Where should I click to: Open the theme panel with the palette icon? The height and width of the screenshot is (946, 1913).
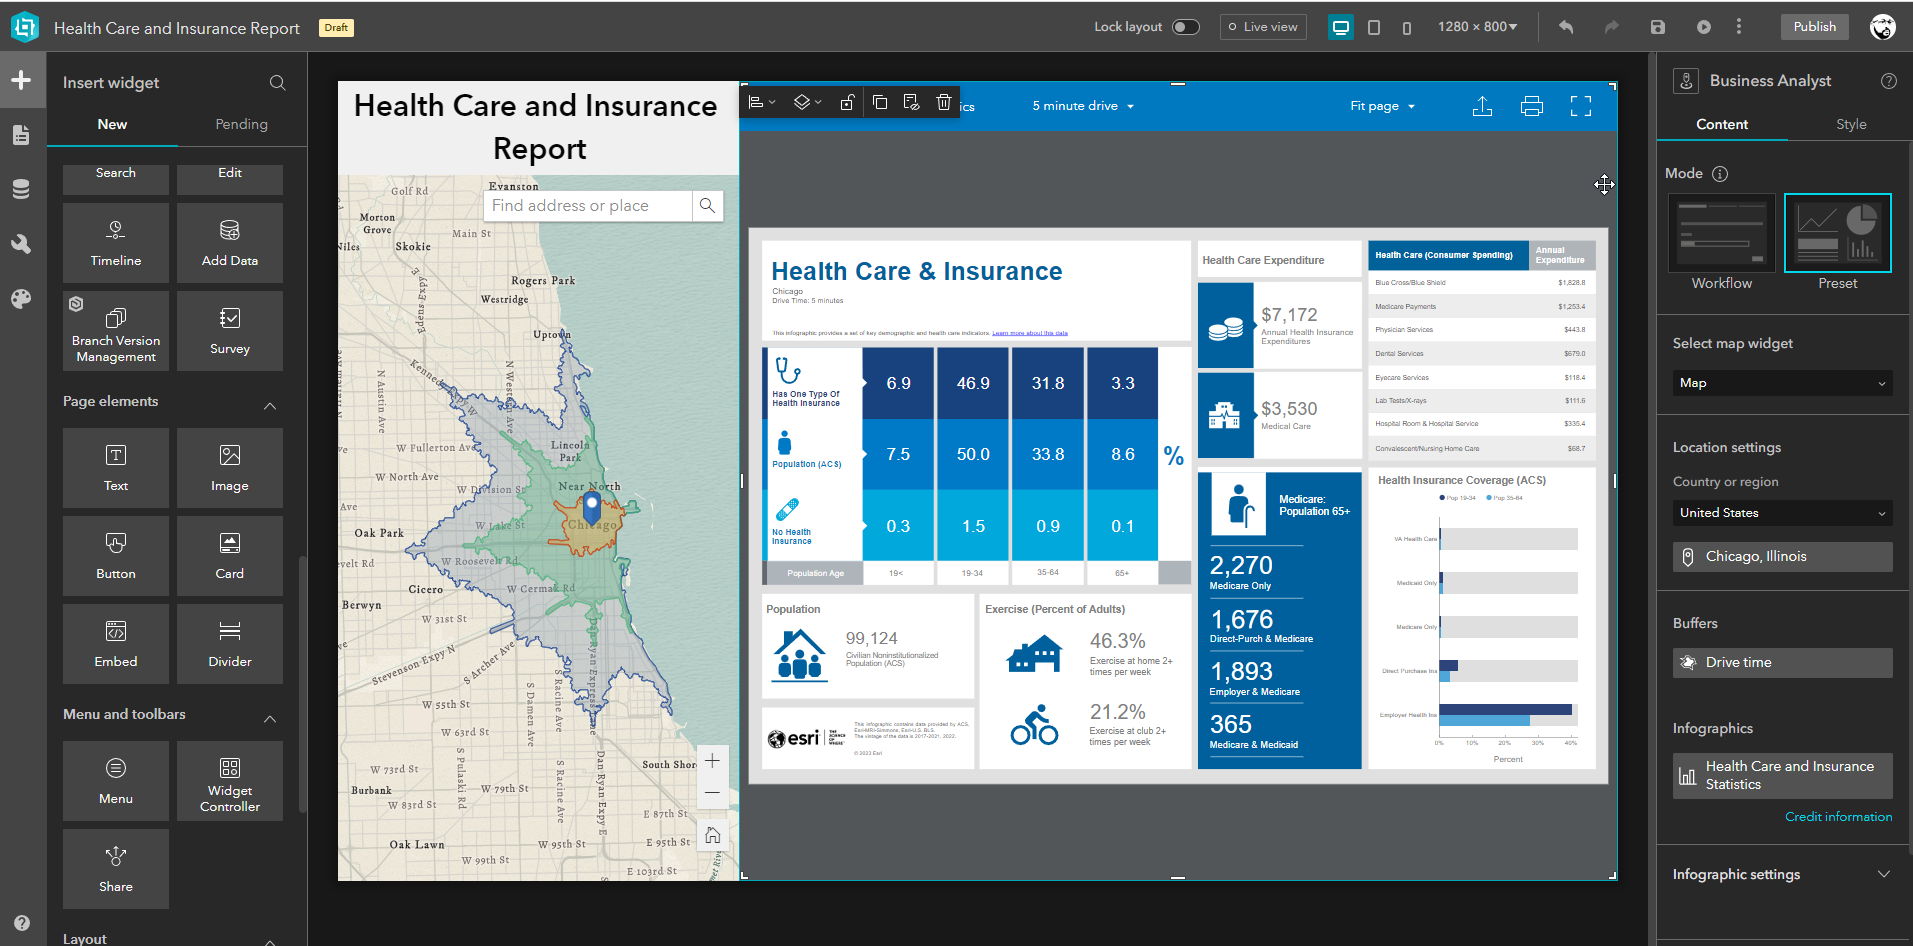tap(22, 298)
